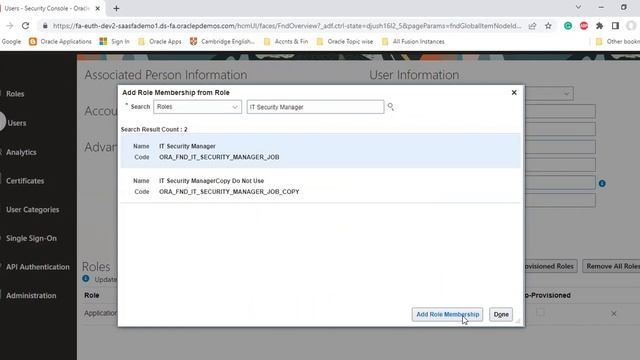The image size is (640, 360).
Task: Open the All Fusion Instances bookmark folder
Action: tap(413, 42)
